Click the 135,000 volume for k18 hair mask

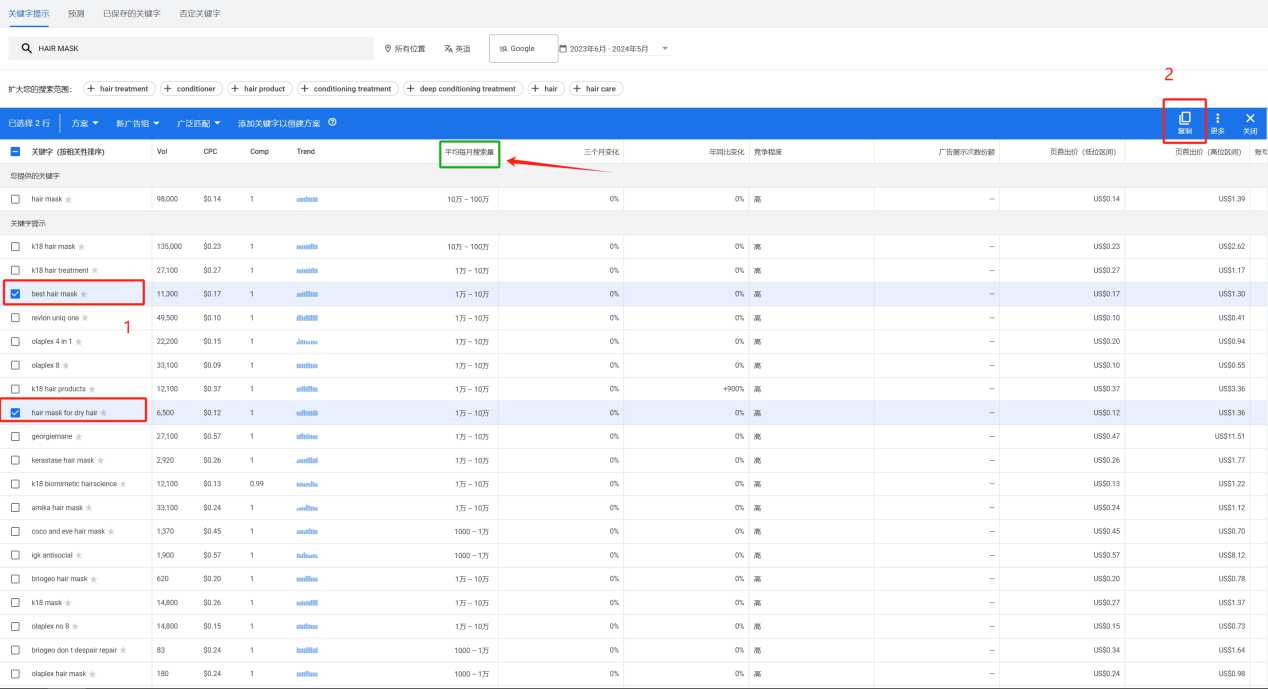pyautogui.click(x=170, y=247)
